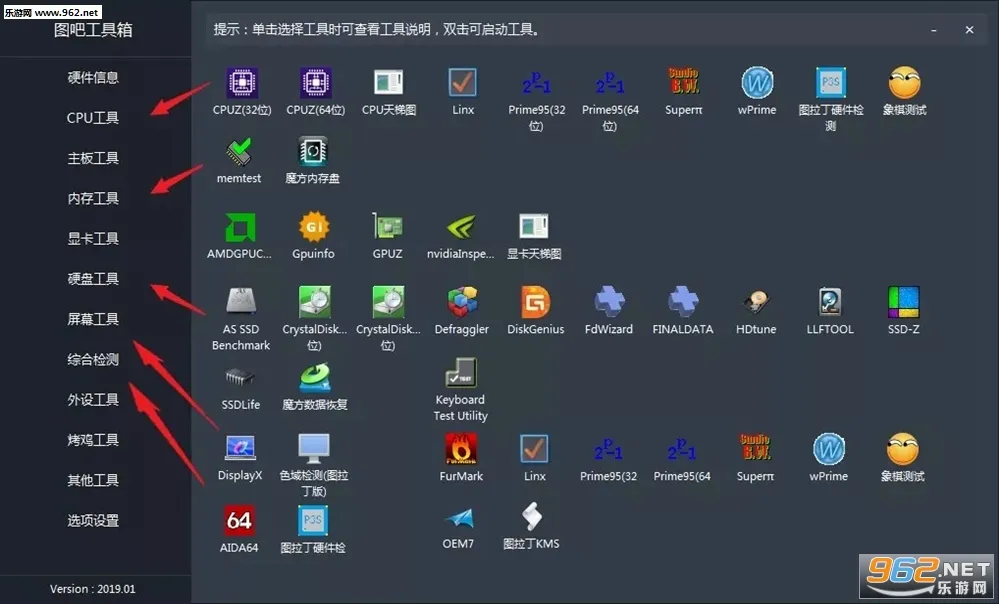The width and height of the screenshot is (999, 604).
Task: Click the HDtune disk tool icon
Action: (756, 303)
